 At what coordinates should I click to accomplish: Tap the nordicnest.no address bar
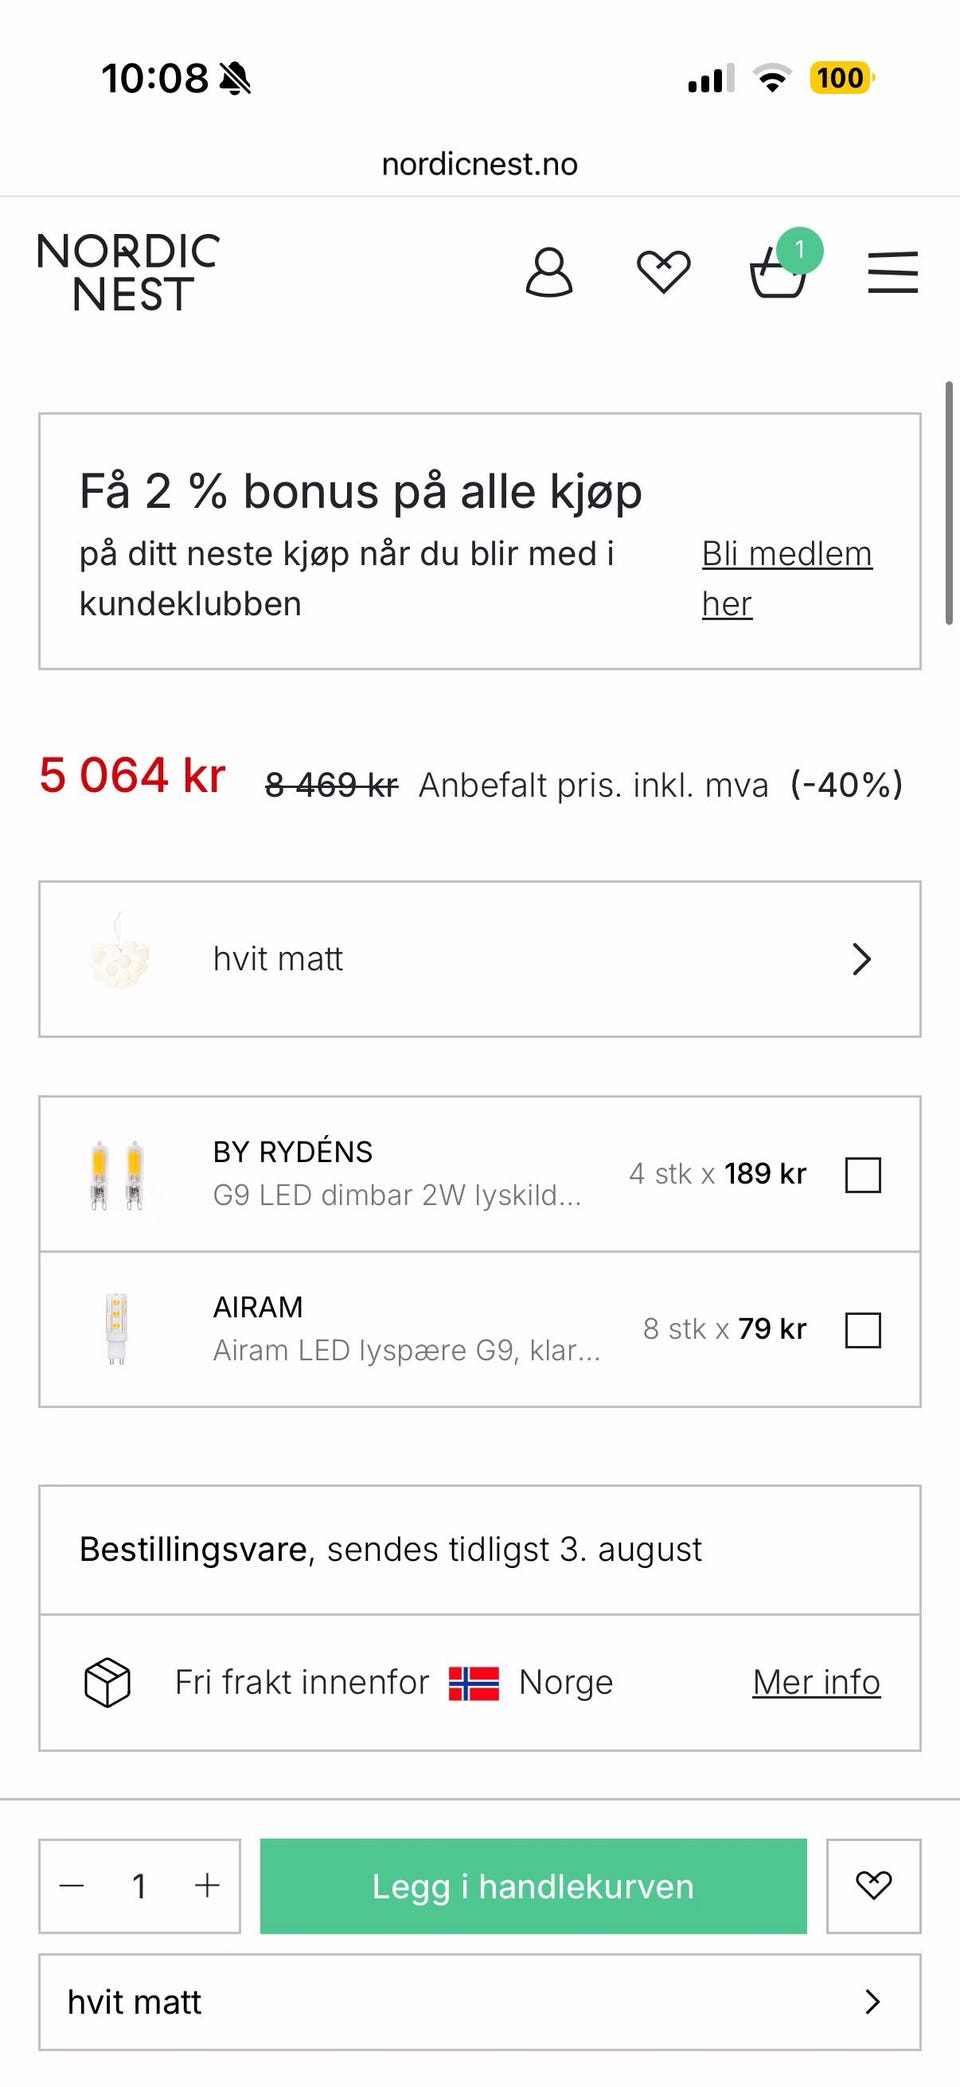tap(480, 164)
